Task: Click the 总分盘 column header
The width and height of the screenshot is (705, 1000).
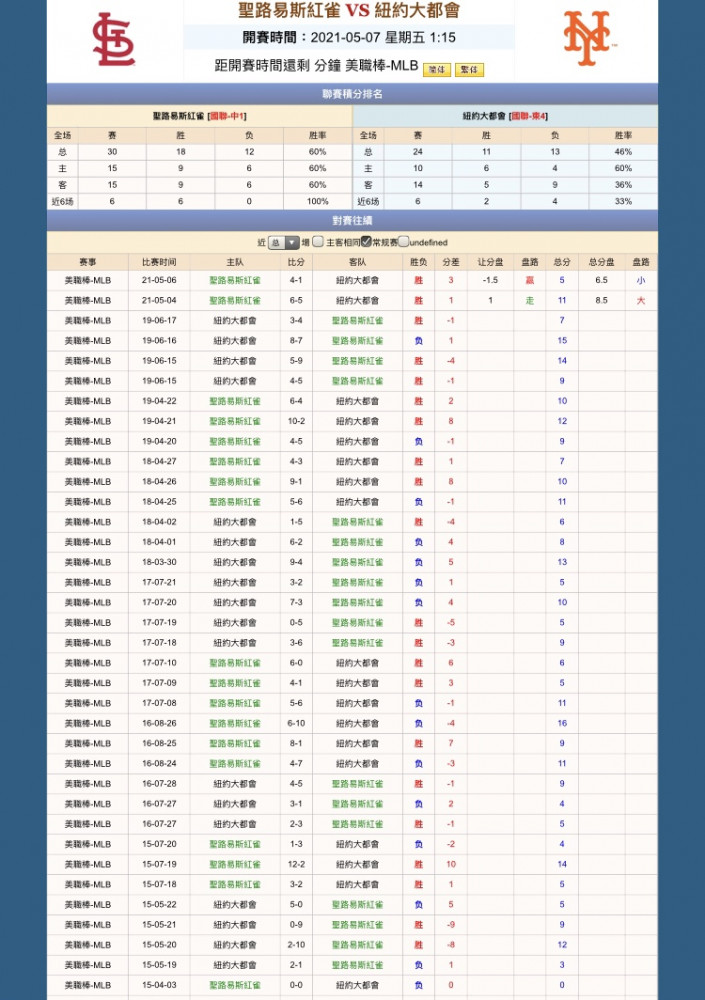Action: (602, 262)
